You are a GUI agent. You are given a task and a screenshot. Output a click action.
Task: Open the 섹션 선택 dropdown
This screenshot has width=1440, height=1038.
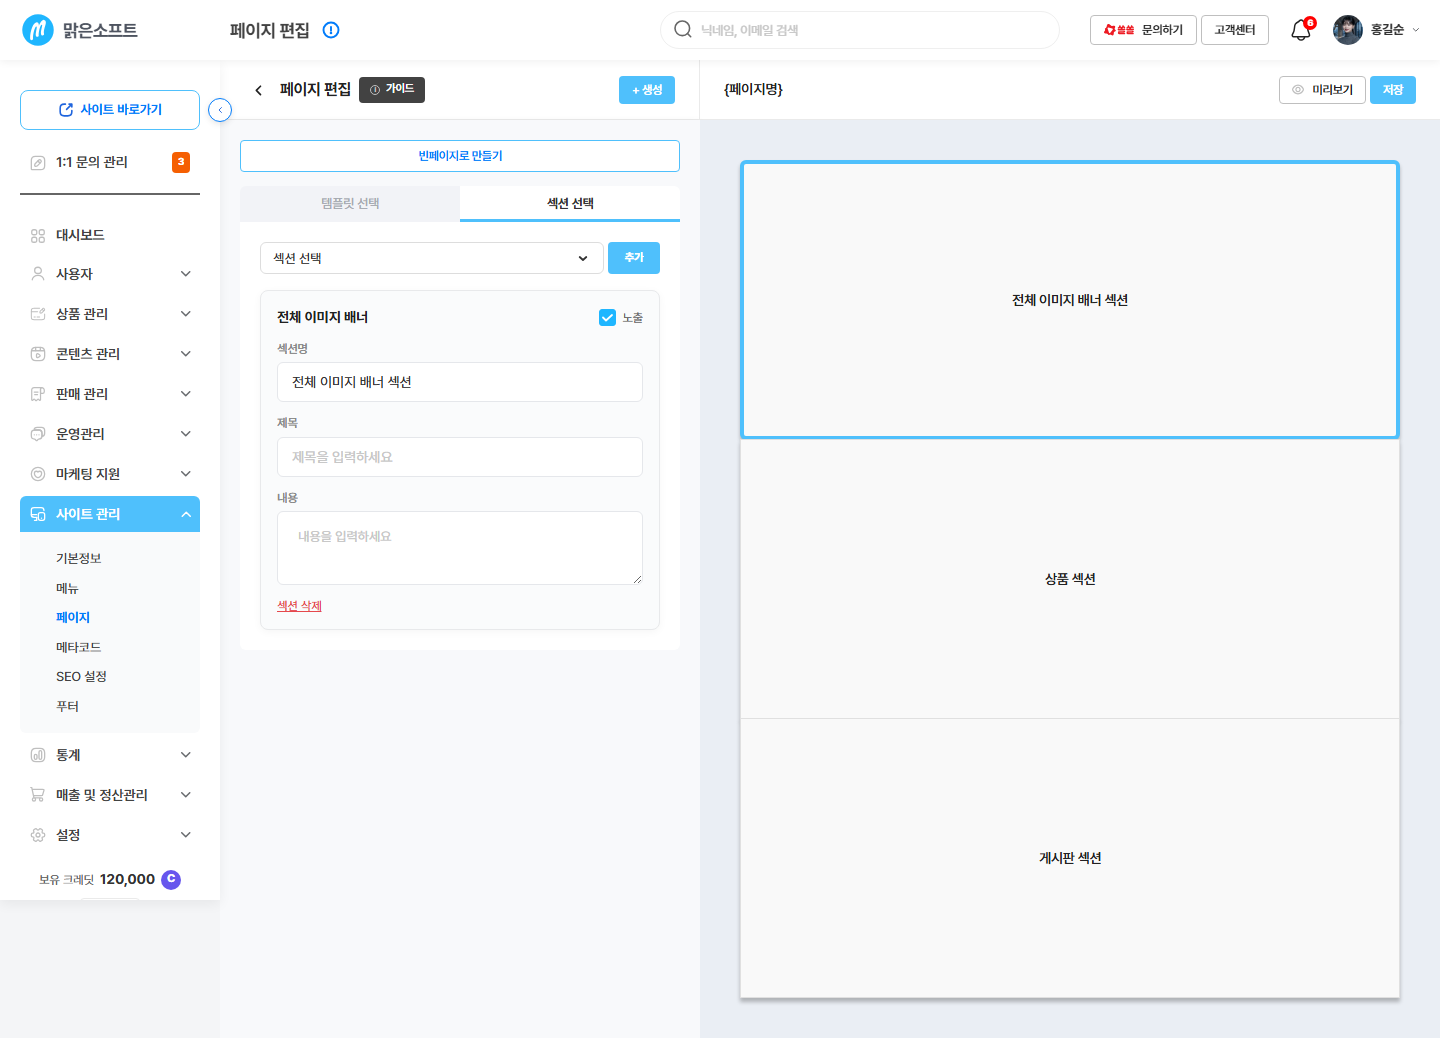tap(432, 258)
